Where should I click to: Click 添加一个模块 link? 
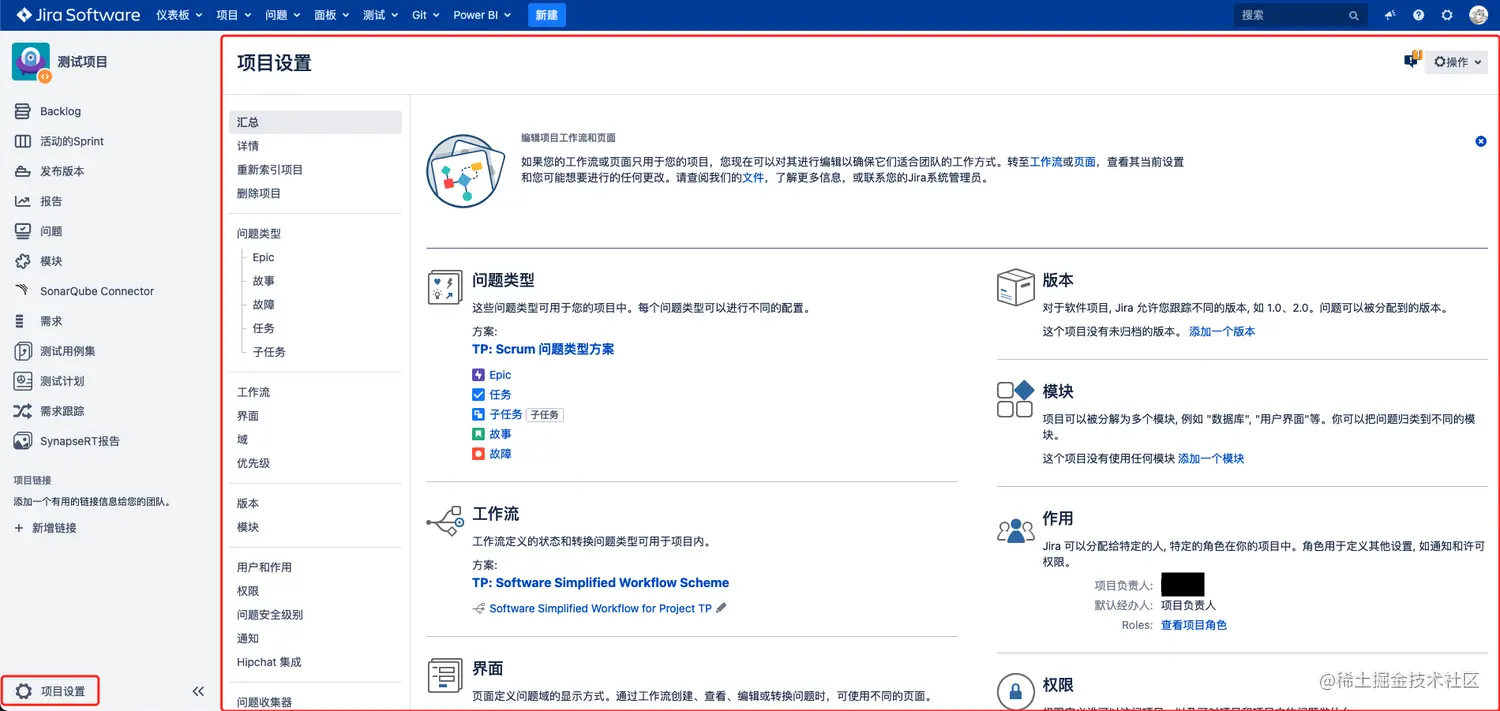pyautogui.click(x=1211, y=458)
